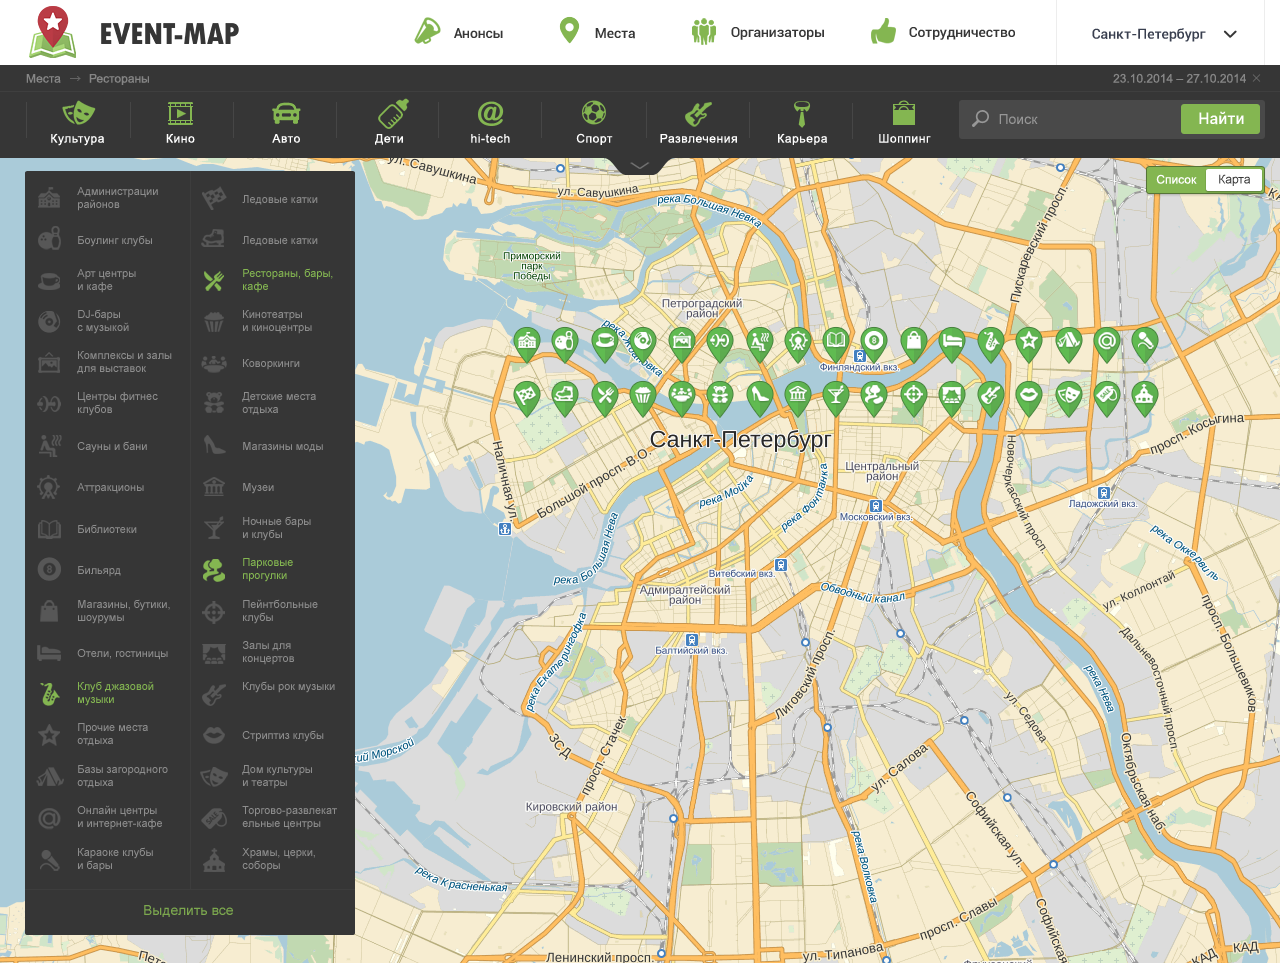Screen dimensions: 1280x963
Task: Open the church map pin
Action: pos(1144,397)
